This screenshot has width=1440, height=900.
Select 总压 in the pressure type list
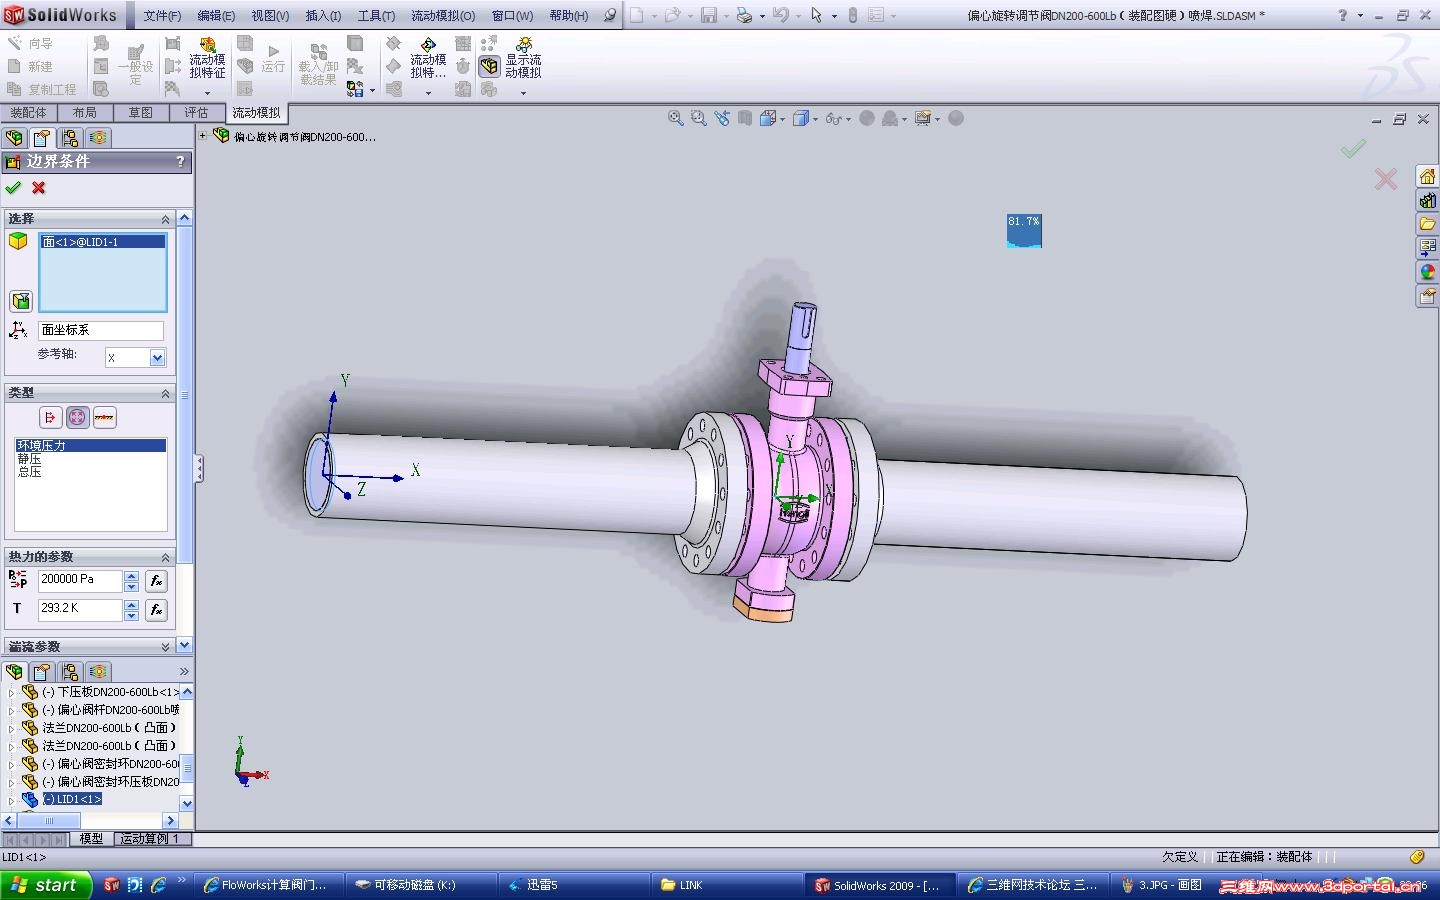tap(29, 472)
